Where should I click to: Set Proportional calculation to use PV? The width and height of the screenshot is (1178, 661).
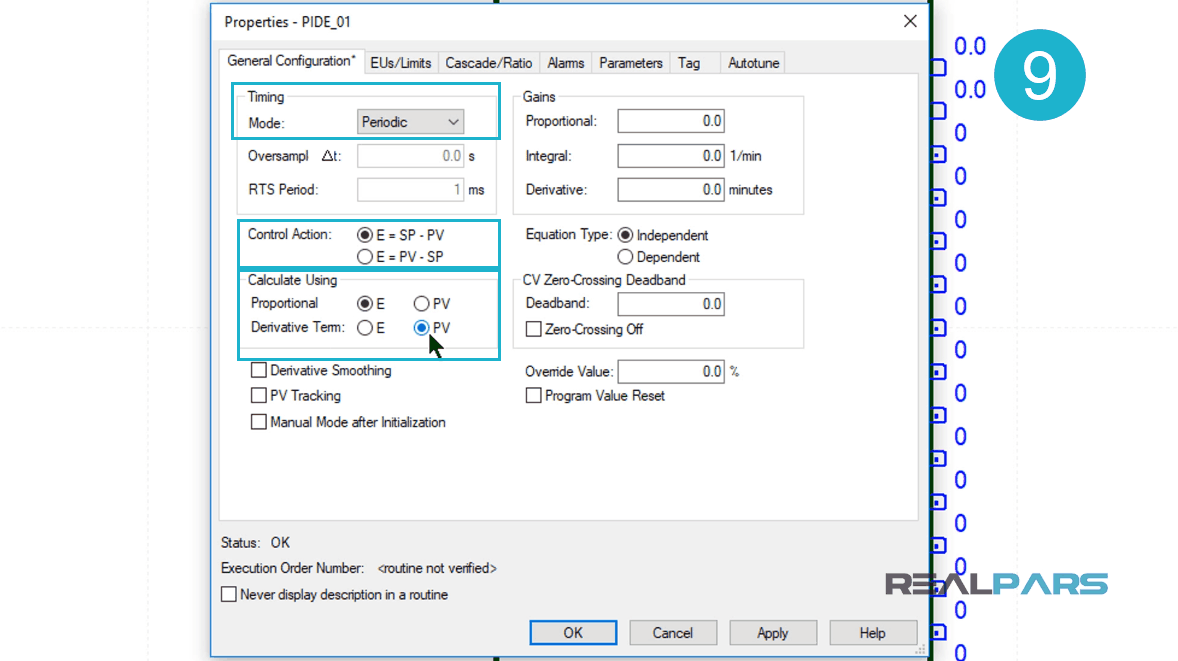pyautogui.click(x=421, y=303)
